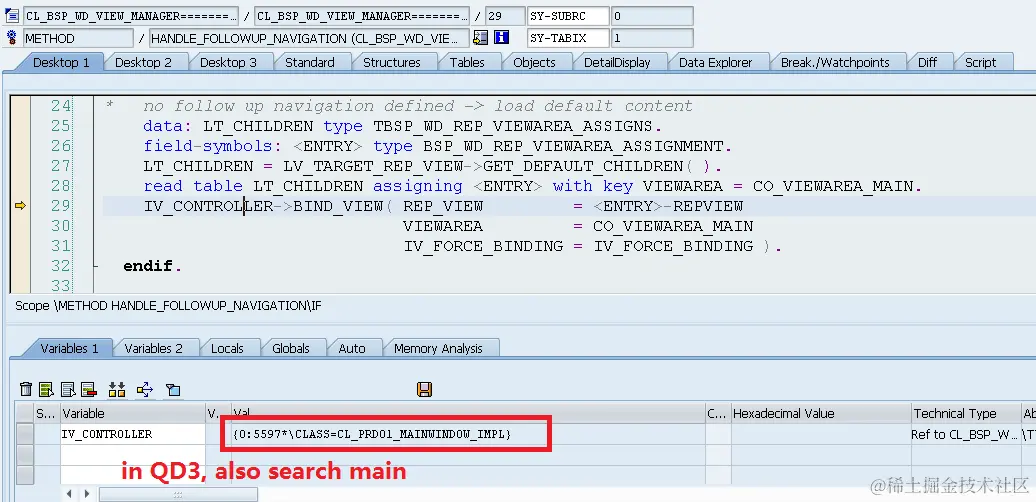Click LT_CHILDREN declaration on line 25
1036x502 pixels.
point(258,126)
